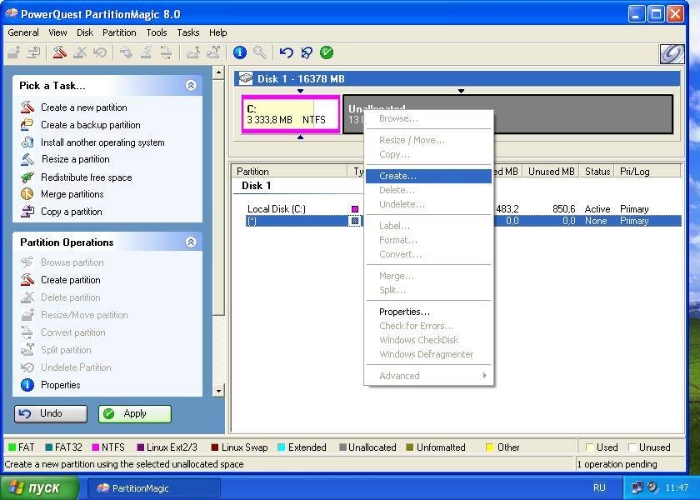The image size is (700, 500).
Task: Click the Redistribute free space icon
Action: (27, 177)
